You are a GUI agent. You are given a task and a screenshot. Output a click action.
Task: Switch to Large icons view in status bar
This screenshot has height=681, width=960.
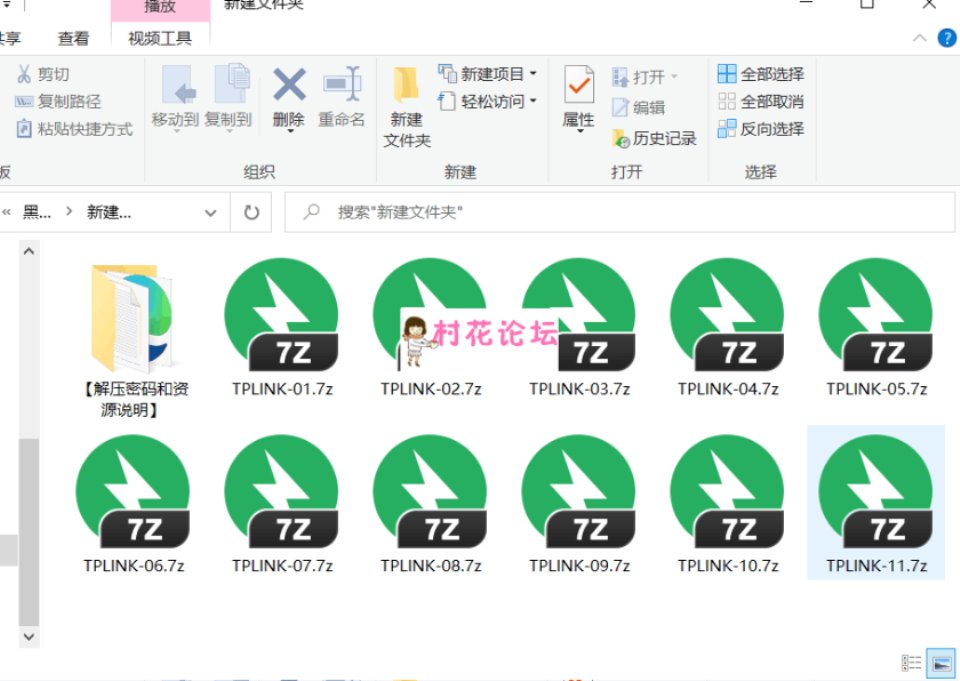940,663
